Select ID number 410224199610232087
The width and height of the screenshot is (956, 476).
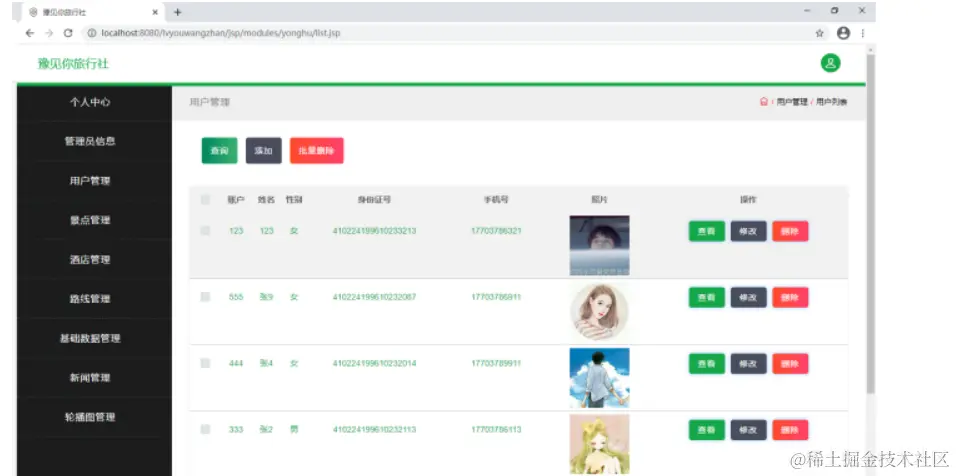(374, 297)
